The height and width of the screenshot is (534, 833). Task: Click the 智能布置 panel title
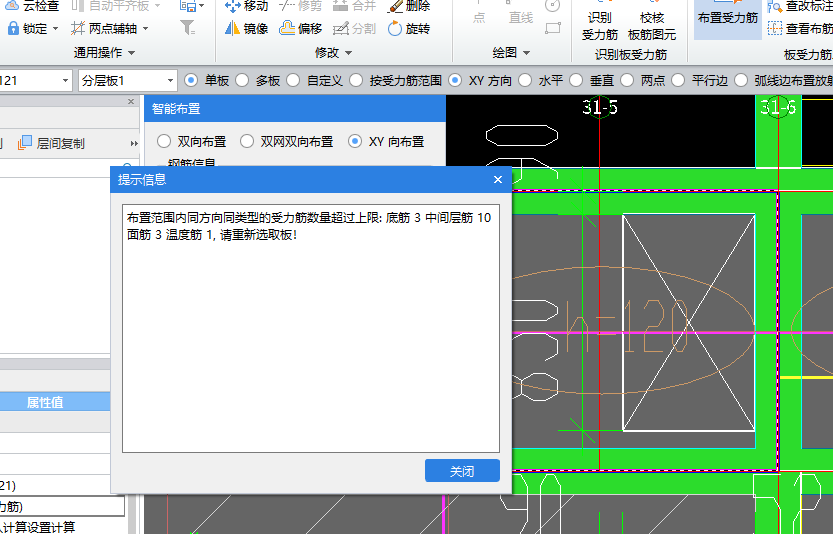(x=176, y=109)
